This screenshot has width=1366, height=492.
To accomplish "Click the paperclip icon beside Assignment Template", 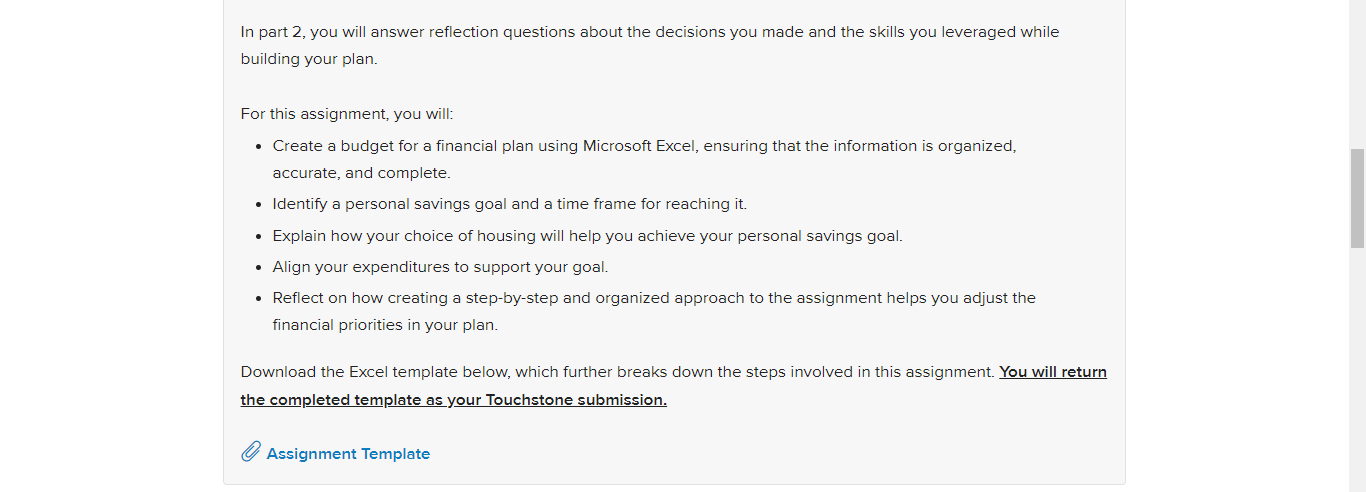I will (251, 453).
